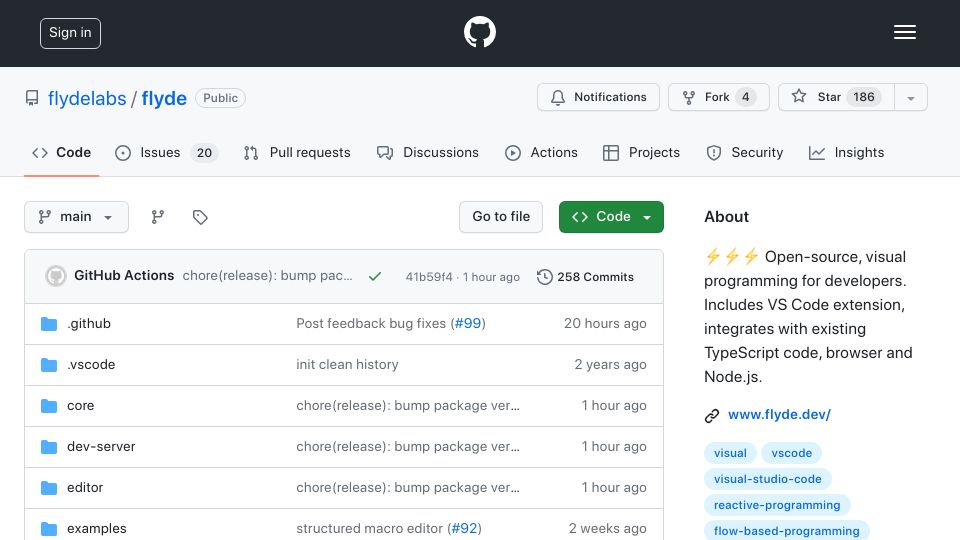The image size is (960, 540).
Task: Click the repository book icon
Action: 32,98
